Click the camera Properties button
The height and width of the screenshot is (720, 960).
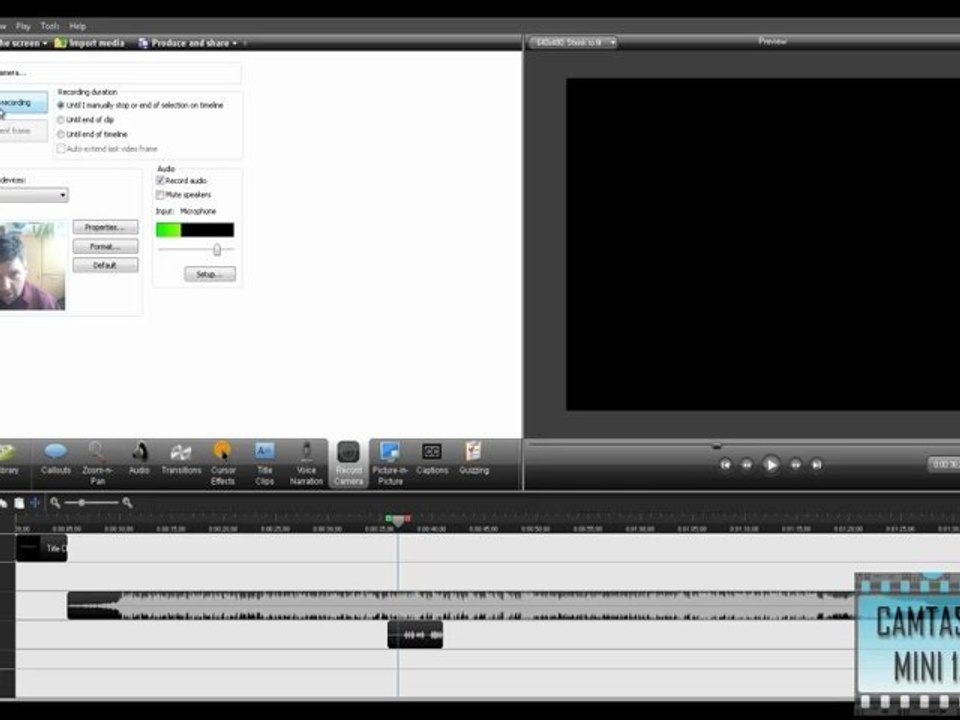click(105, 227)
